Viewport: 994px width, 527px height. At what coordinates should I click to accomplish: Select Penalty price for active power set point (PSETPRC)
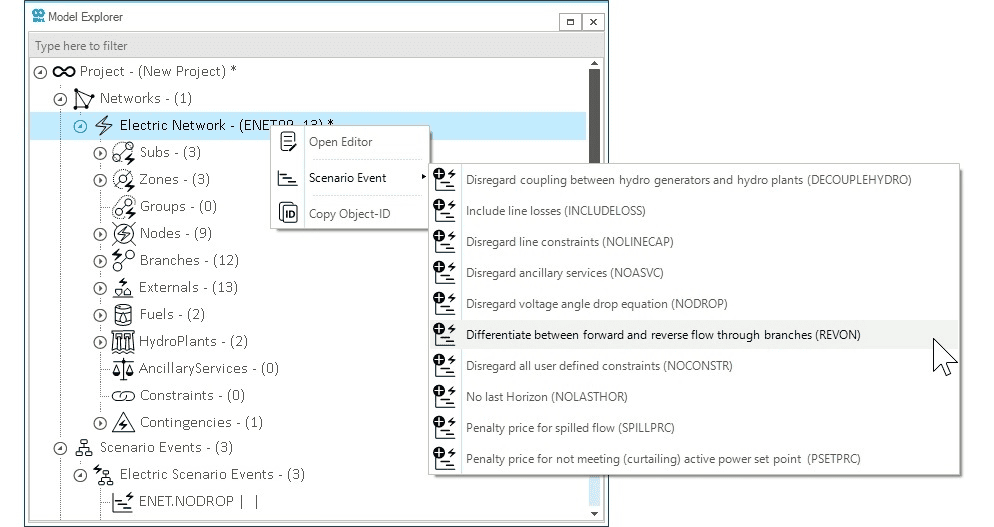tap(694, 459)
